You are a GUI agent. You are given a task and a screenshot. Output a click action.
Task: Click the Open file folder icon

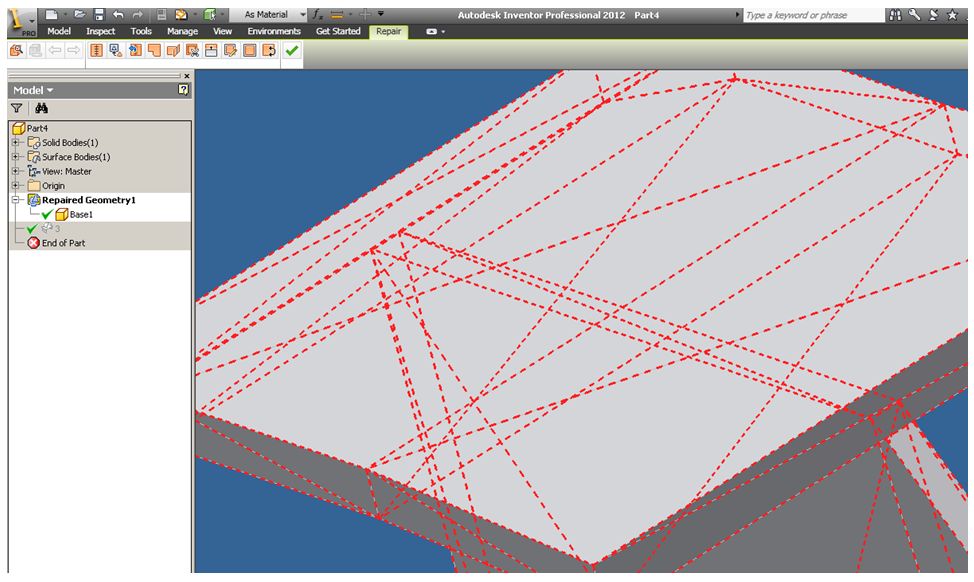pyautogui.click(x=79, y=14)
